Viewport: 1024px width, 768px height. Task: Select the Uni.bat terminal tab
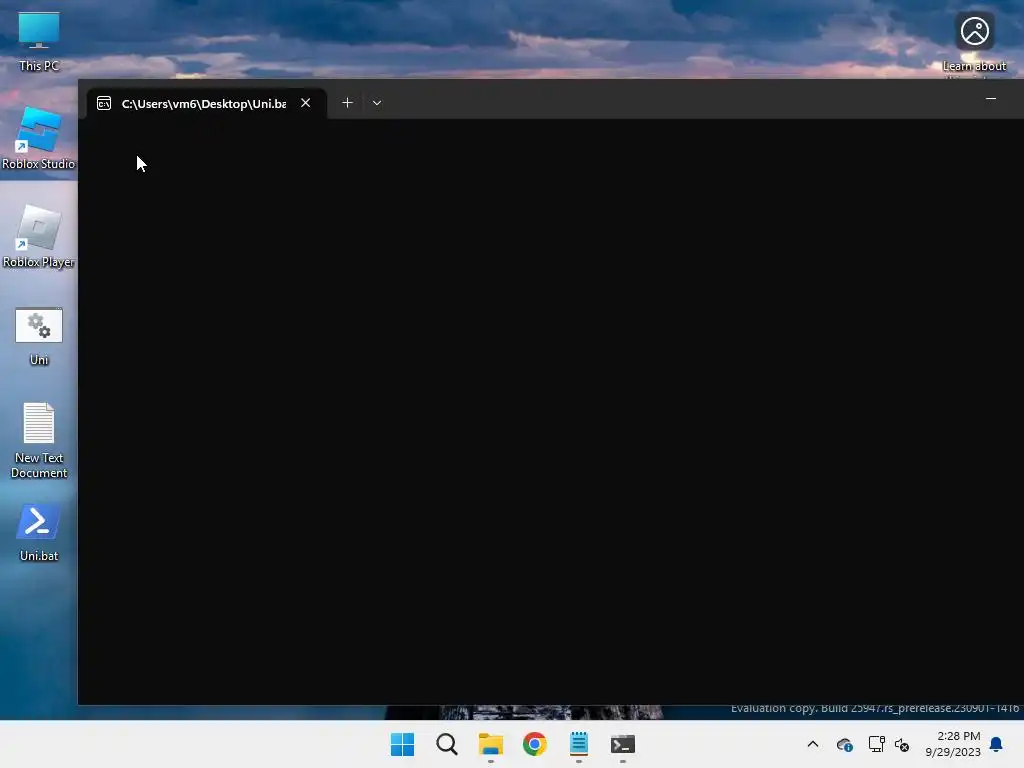(x=206, y=103)
